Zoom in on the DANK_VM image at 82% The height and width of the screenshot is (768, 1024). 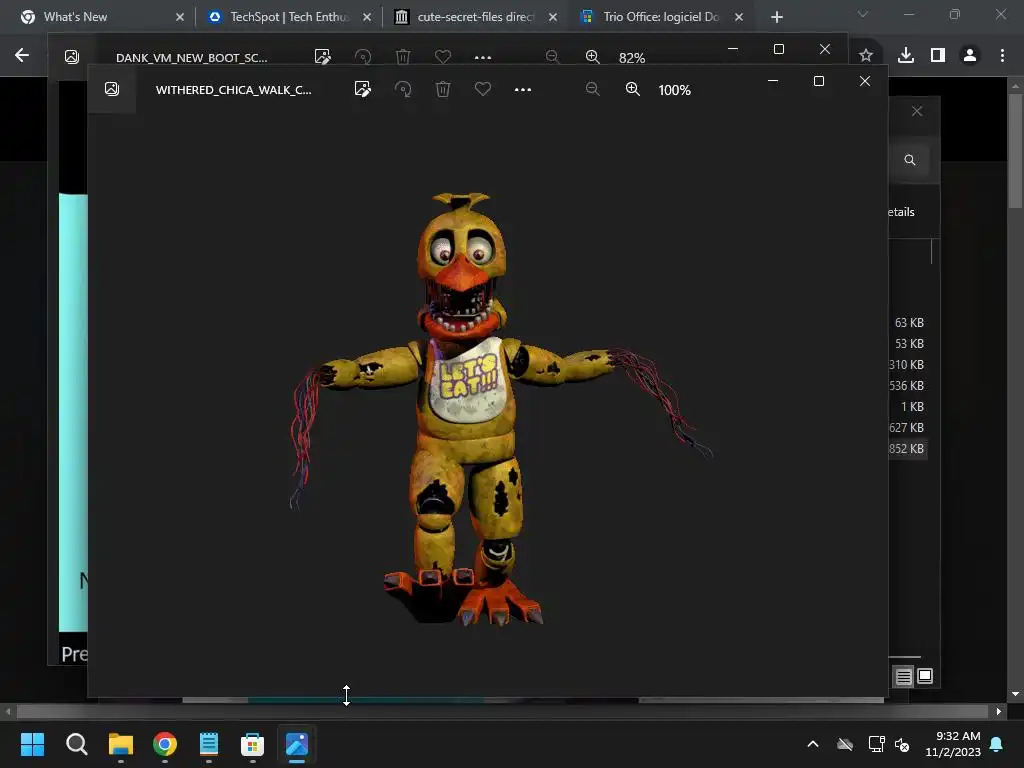[x=593, y=57]
